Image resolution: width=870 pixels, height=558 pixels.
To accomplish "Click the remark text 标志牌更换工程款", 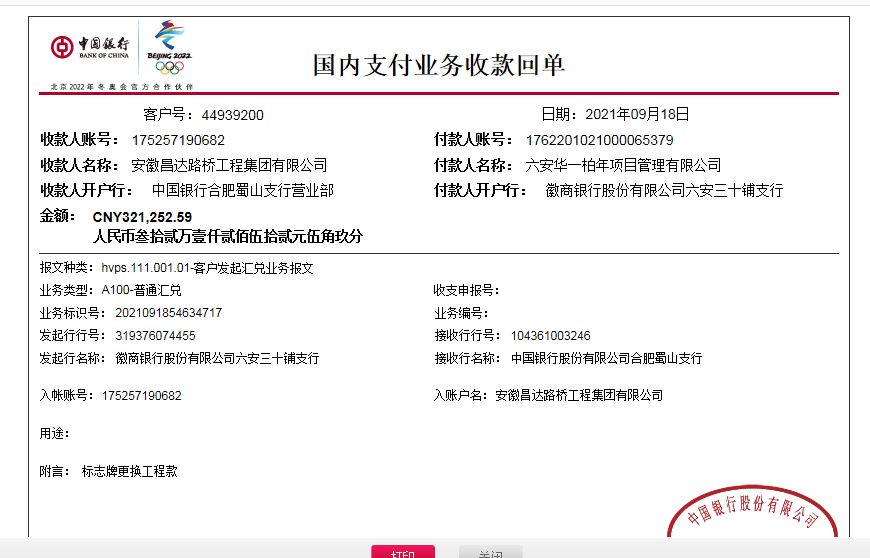I will pos(129,471).
